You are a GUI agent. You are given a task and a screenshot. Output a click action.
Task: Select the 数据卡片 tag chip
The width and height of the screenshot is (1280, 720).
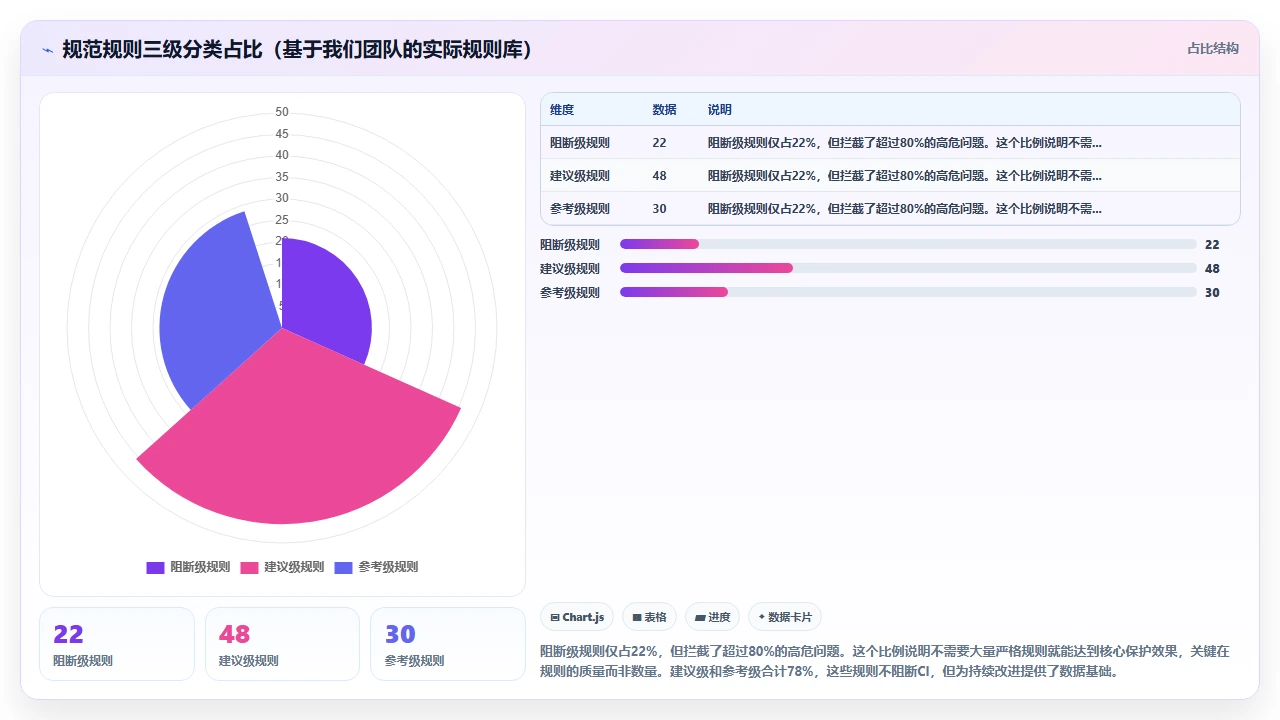coord(785,617)
